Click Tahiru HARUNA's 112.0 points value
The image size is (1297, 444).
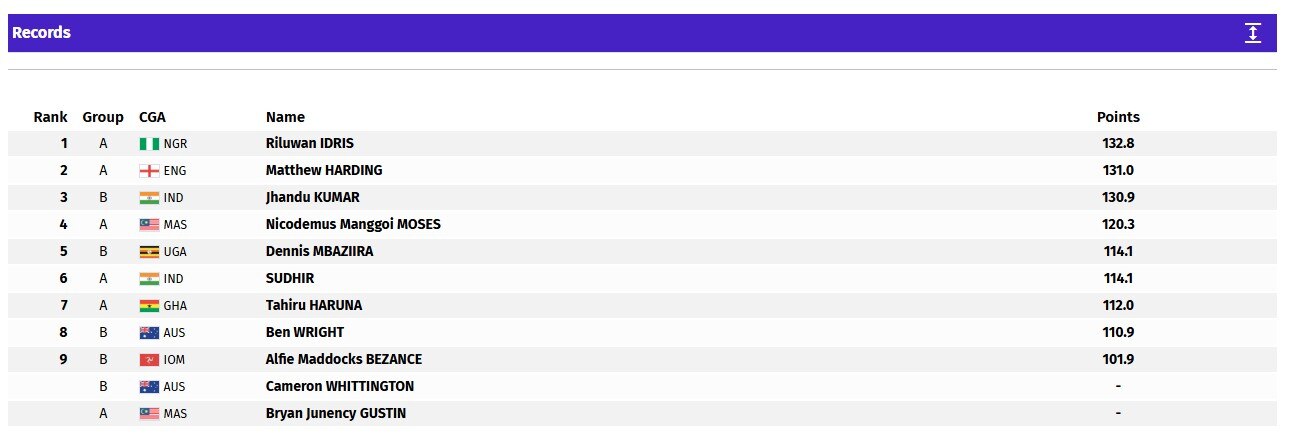(x=1118, y=305)
